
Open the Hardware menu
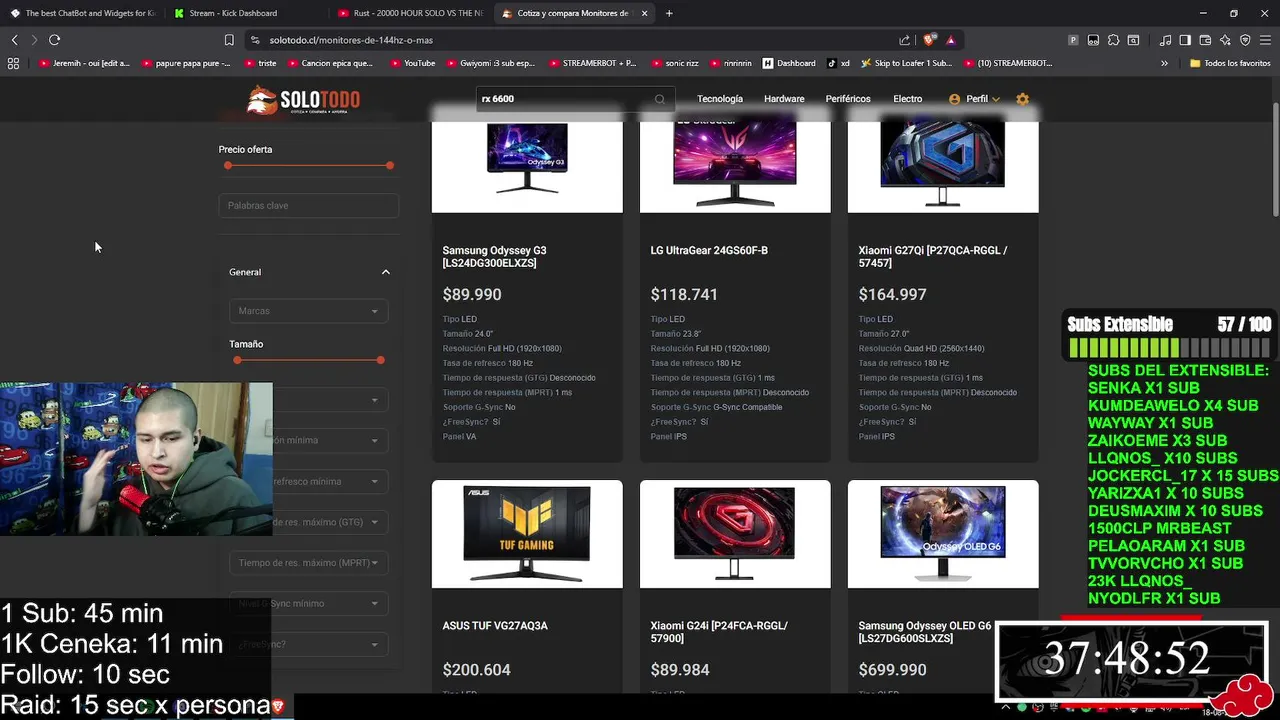[784, 99]
